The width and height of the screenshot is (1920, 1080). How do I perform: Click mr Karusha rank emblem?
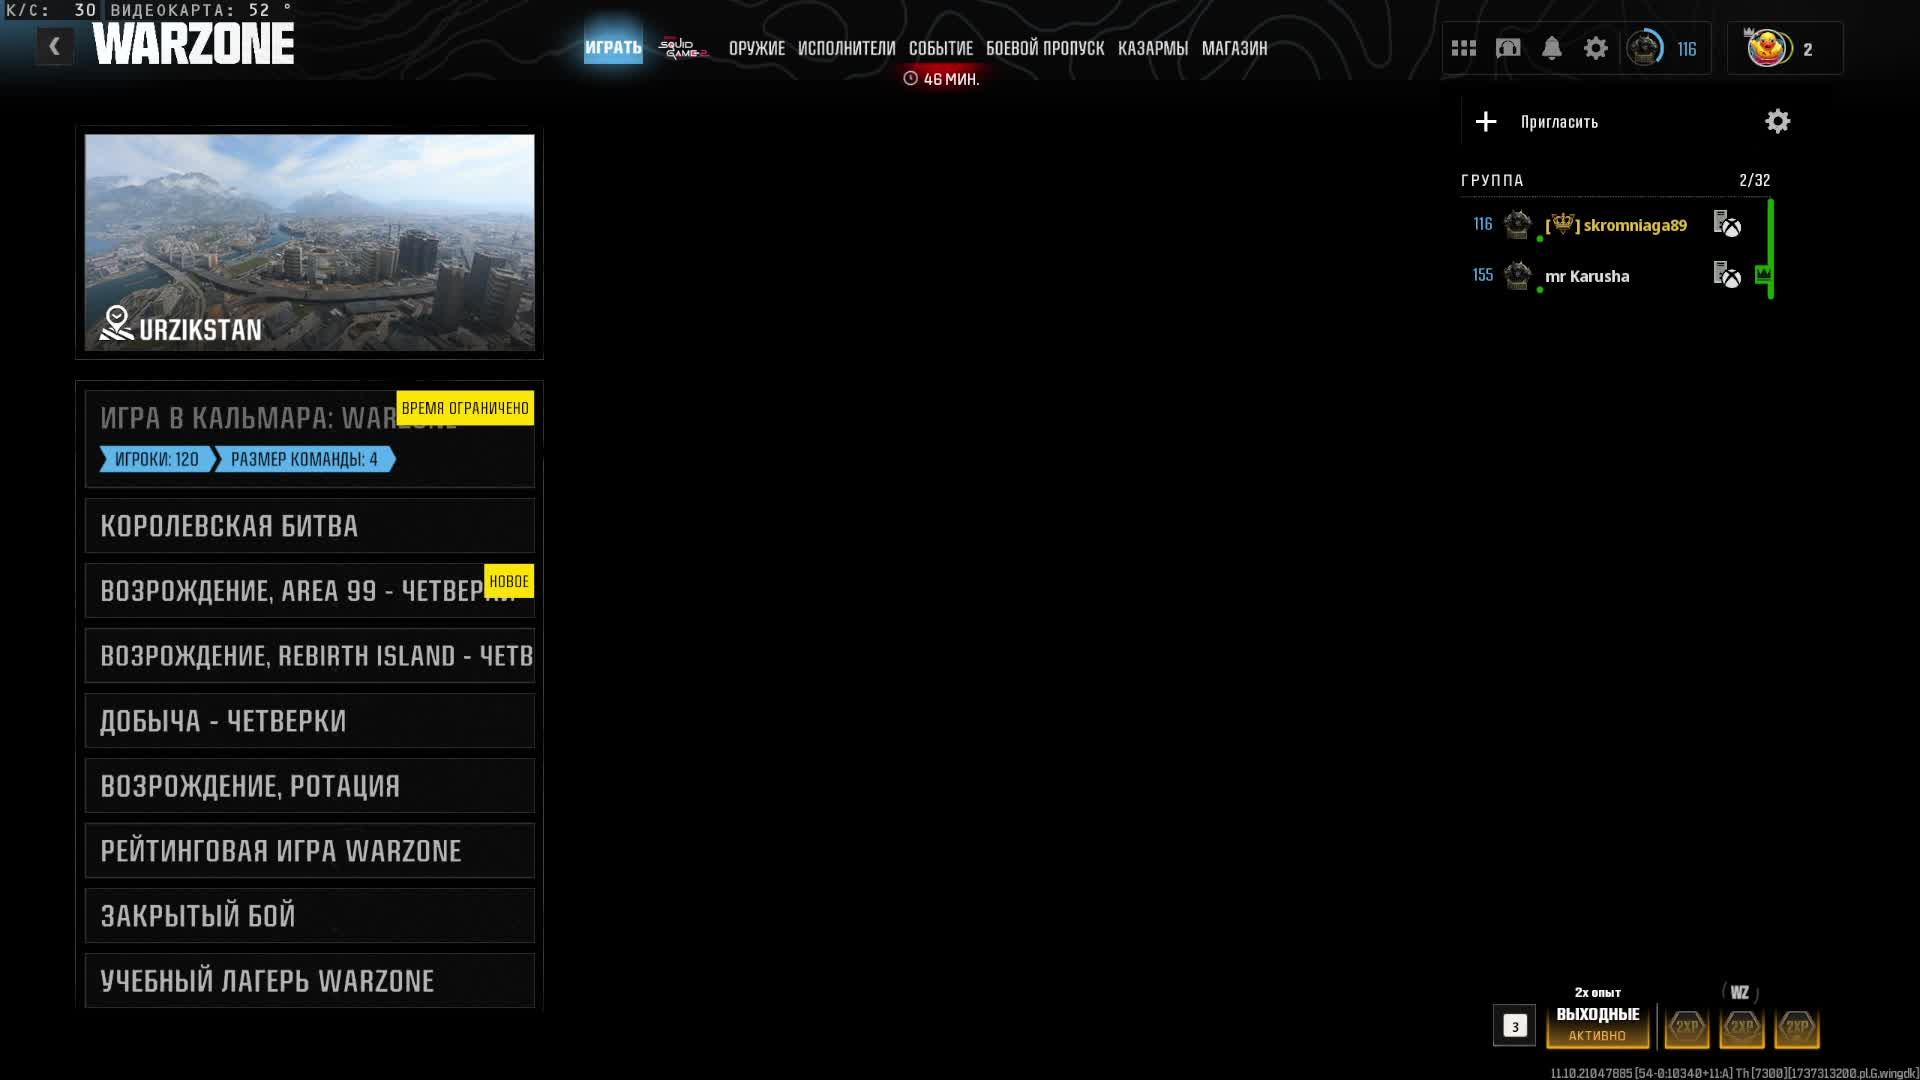point(1518,275)
